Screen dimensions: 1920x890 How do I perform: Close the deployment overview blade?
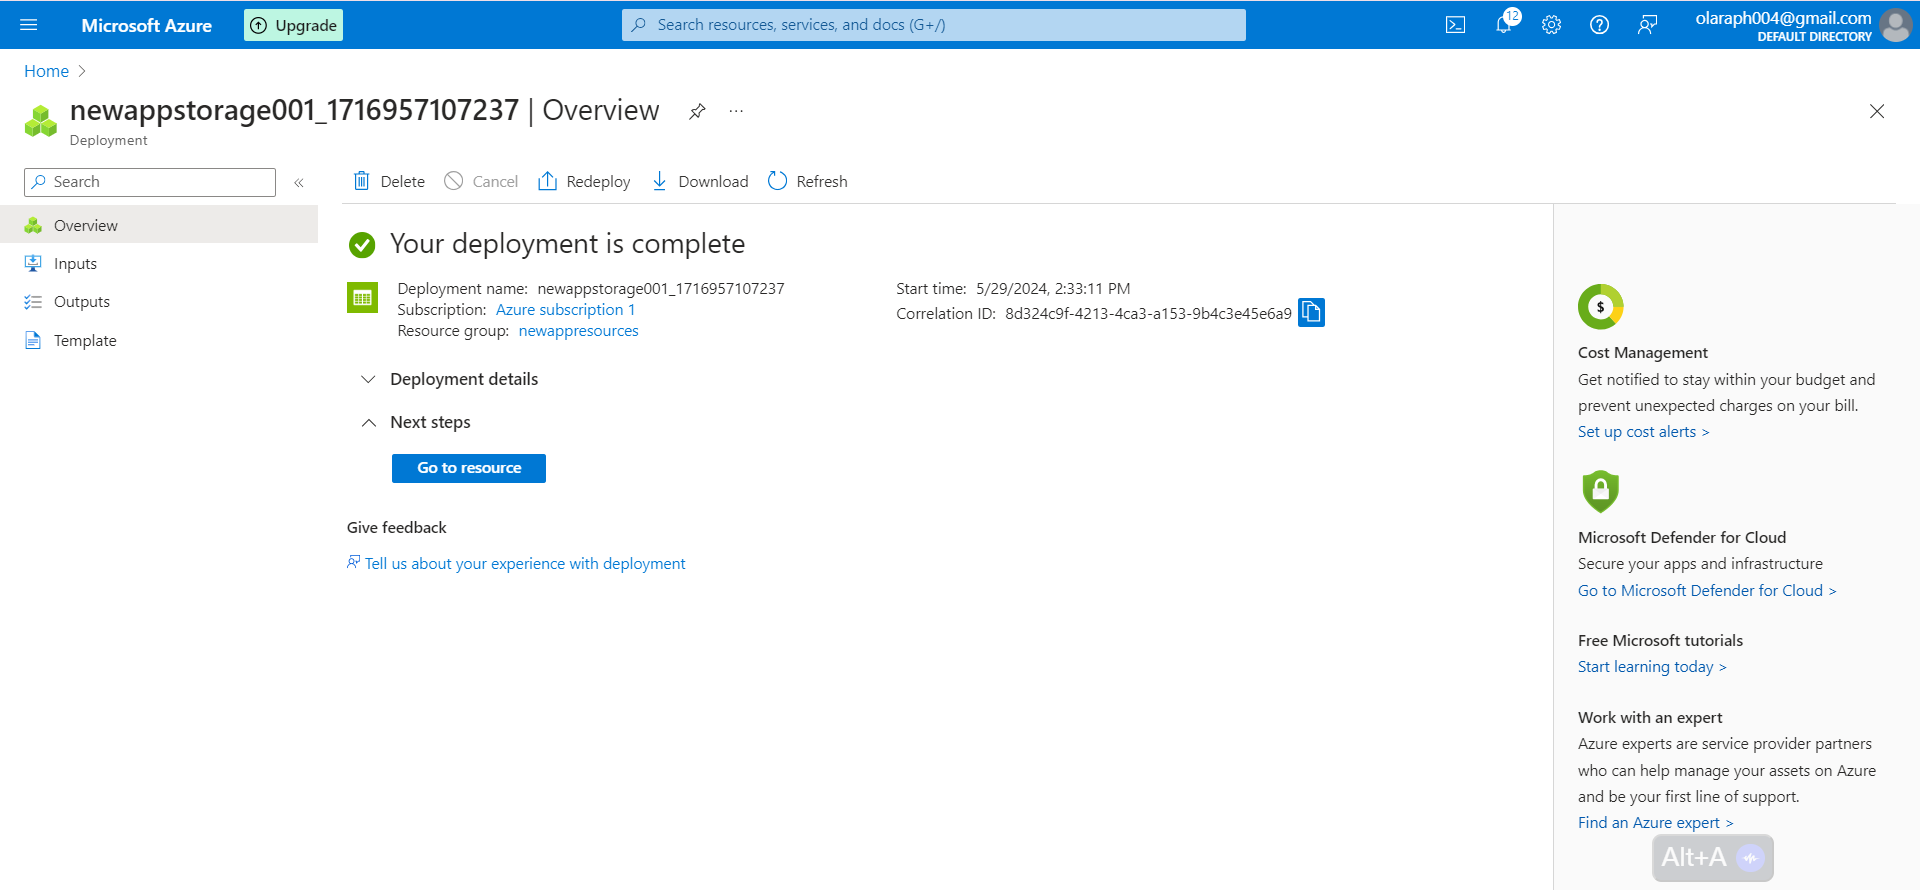(1877, 111)
